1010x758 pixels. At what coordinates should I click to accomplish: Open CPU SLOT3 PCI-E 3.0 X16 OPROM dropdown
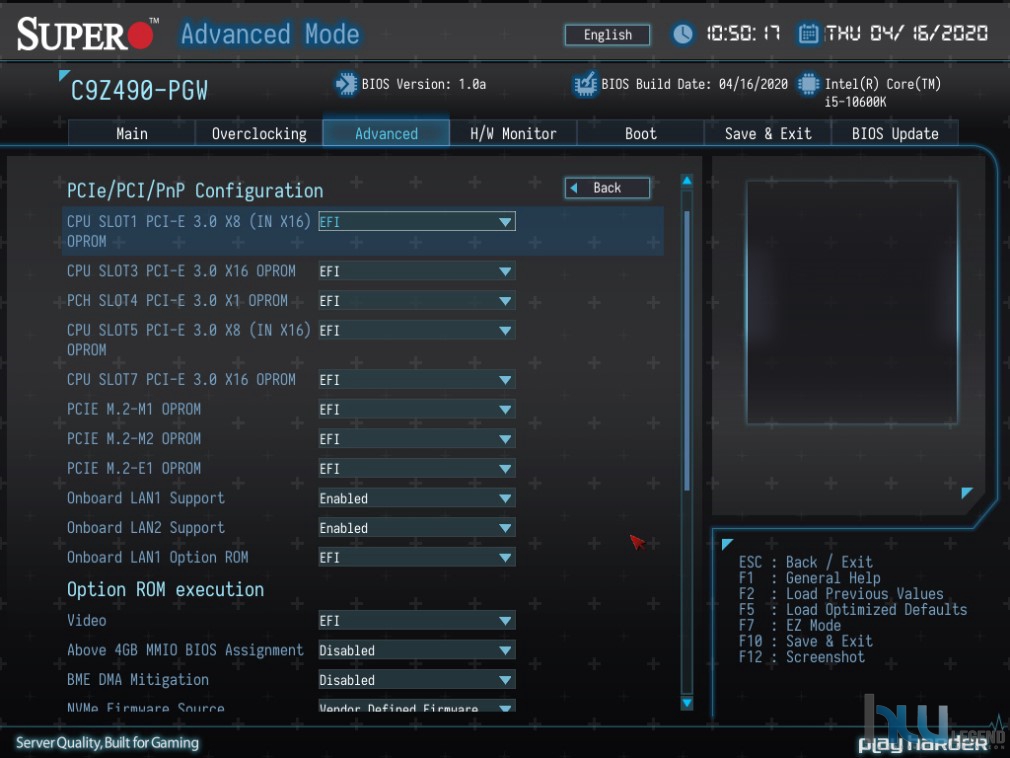coord(417,271)
